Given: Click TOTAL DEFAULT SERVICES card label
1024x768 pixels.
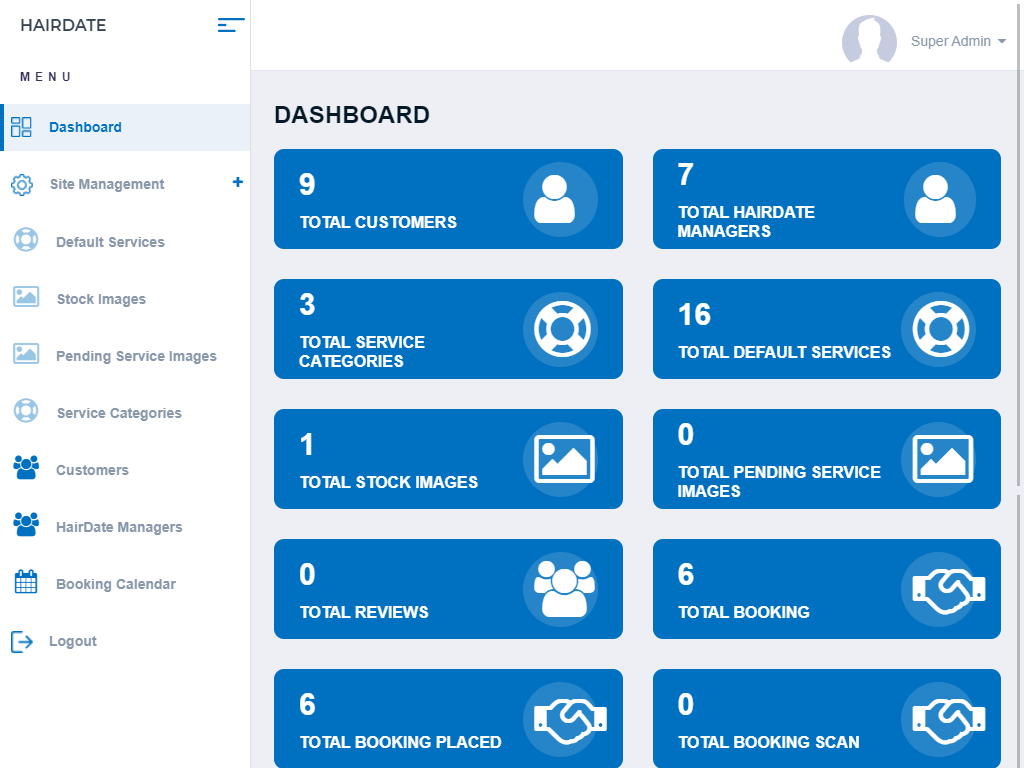Looking at the screenshot, I should coord(784,352).
